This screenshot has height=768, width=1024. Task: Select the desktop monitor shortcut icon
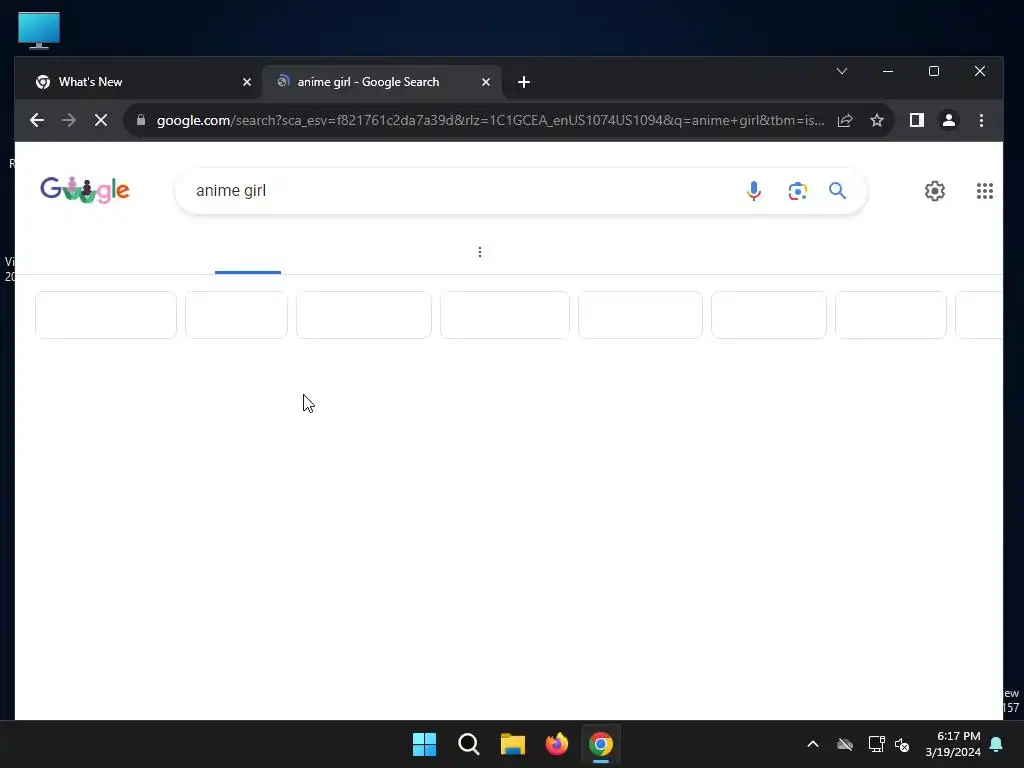coord(39,31)
